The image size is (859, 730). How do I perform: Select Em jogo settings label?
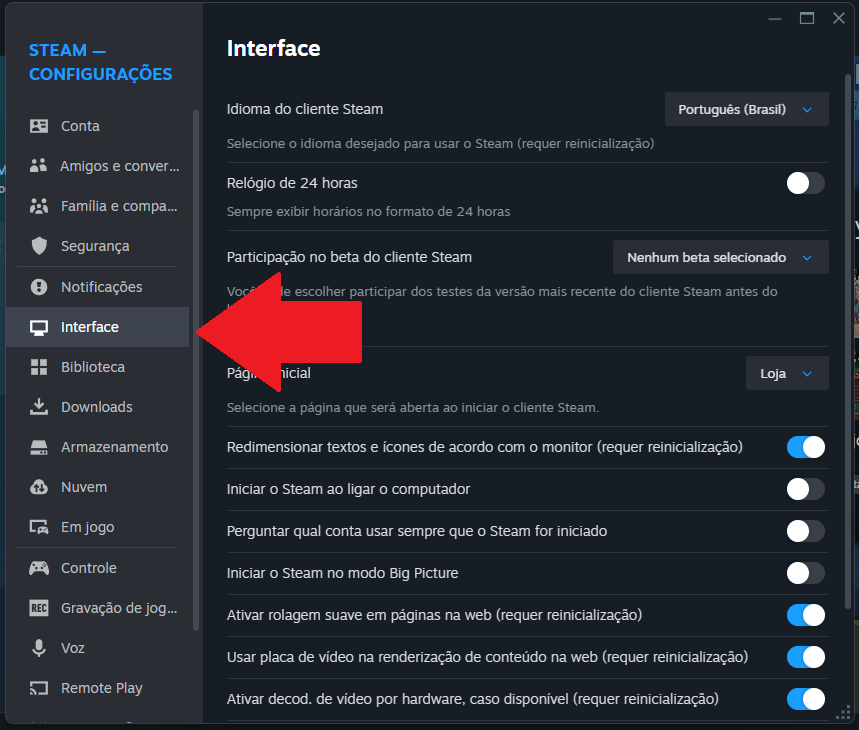click(88, 527)
